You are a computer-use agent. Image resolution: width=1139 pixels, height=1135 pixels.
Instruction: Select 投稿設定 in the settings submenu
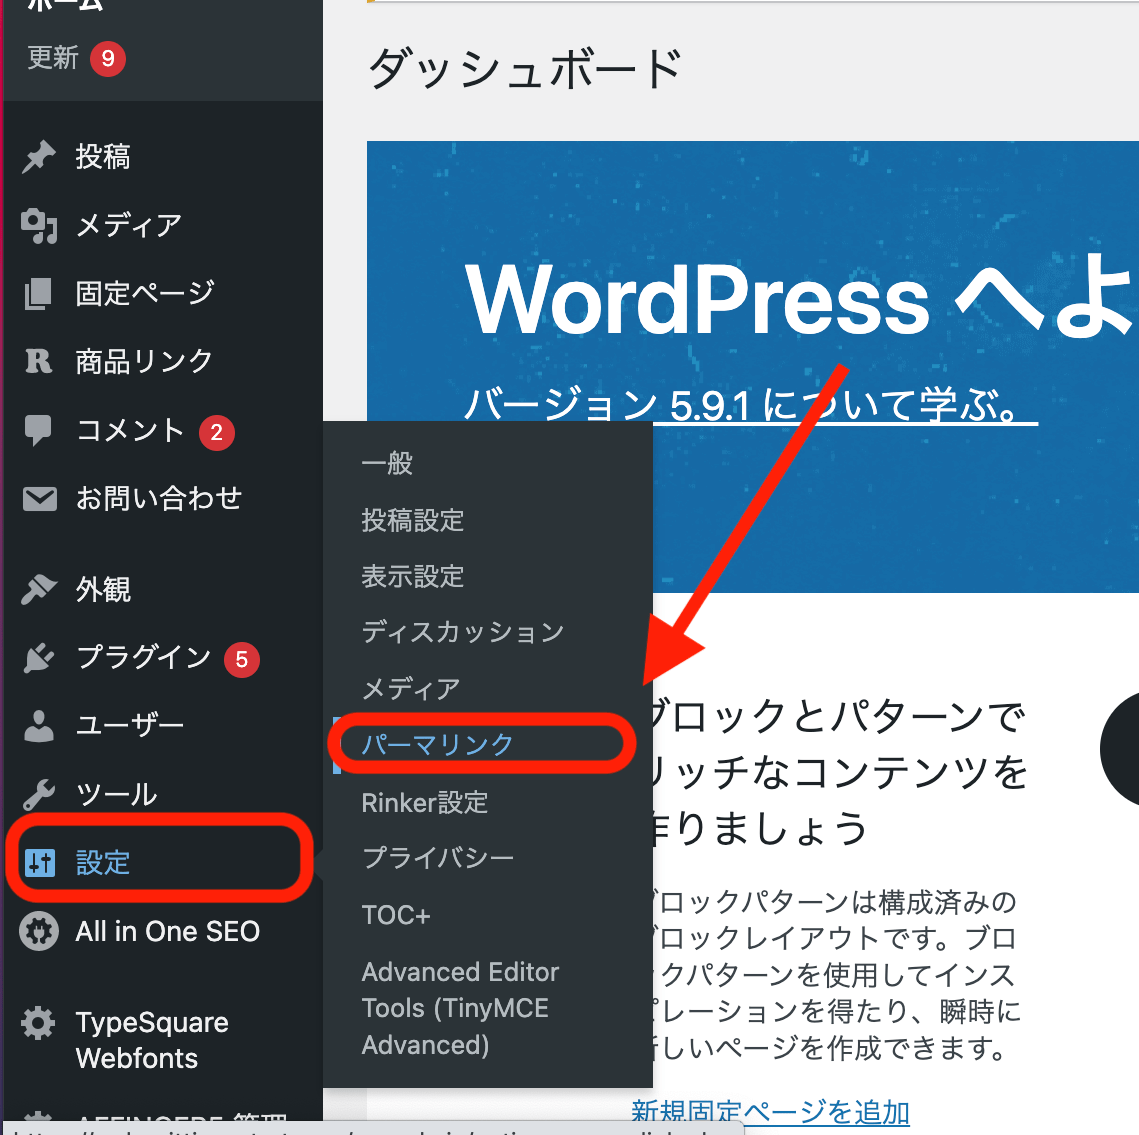[x=413, y=520]
